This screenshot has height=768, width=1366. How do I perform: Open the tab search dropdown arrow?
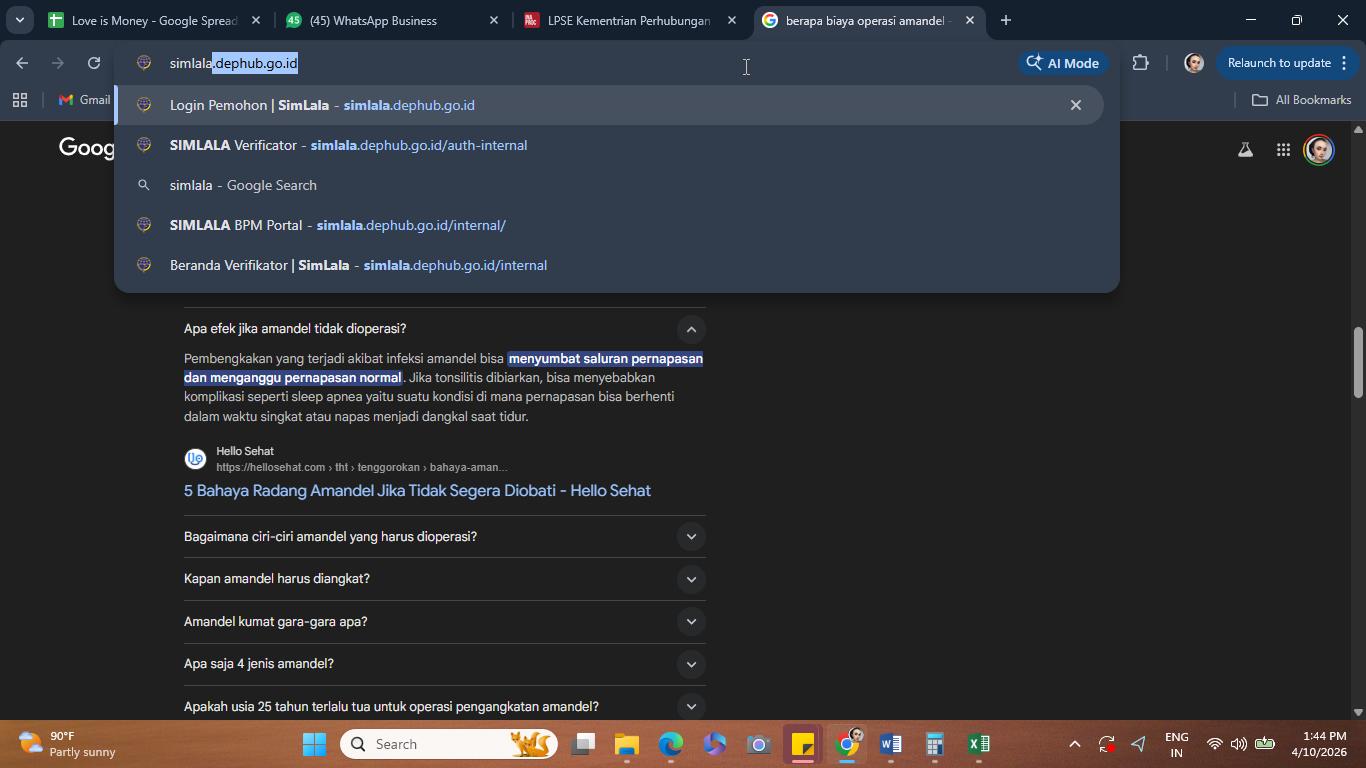[19, 20]
